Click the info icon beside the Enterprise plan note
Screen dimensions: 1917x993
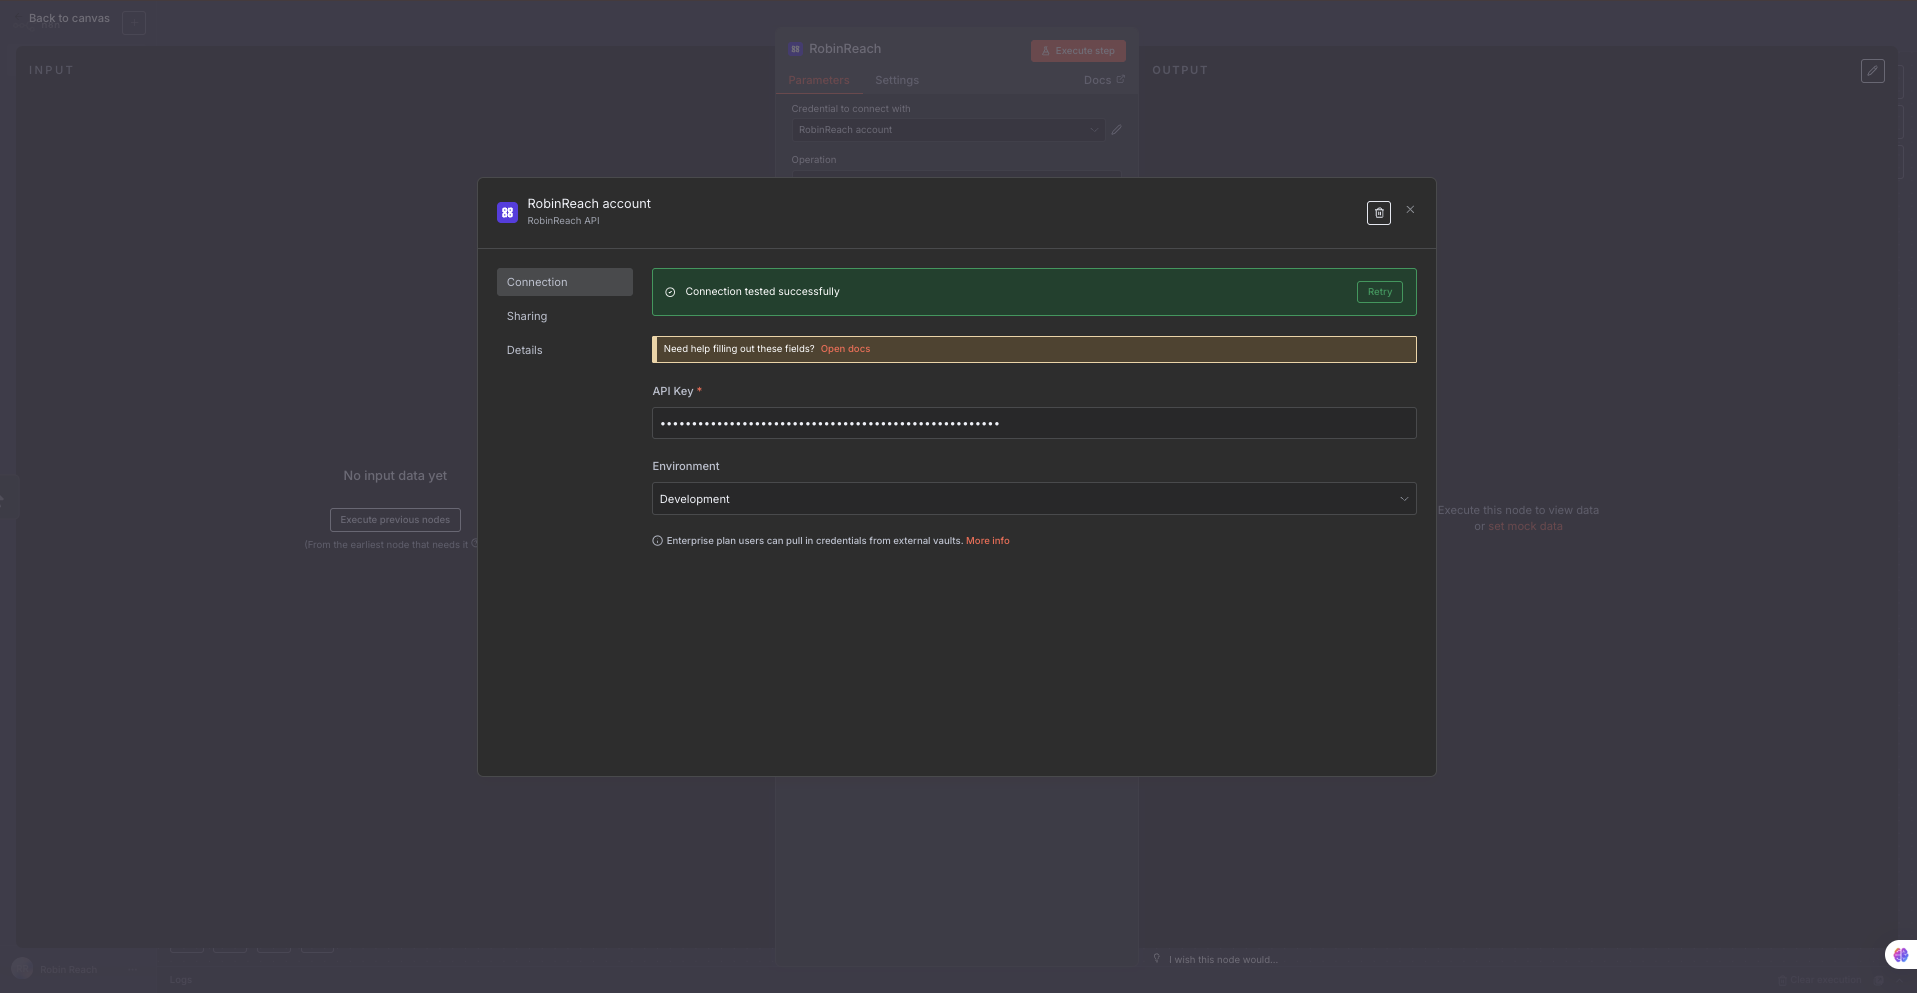(x=657, y=541)
